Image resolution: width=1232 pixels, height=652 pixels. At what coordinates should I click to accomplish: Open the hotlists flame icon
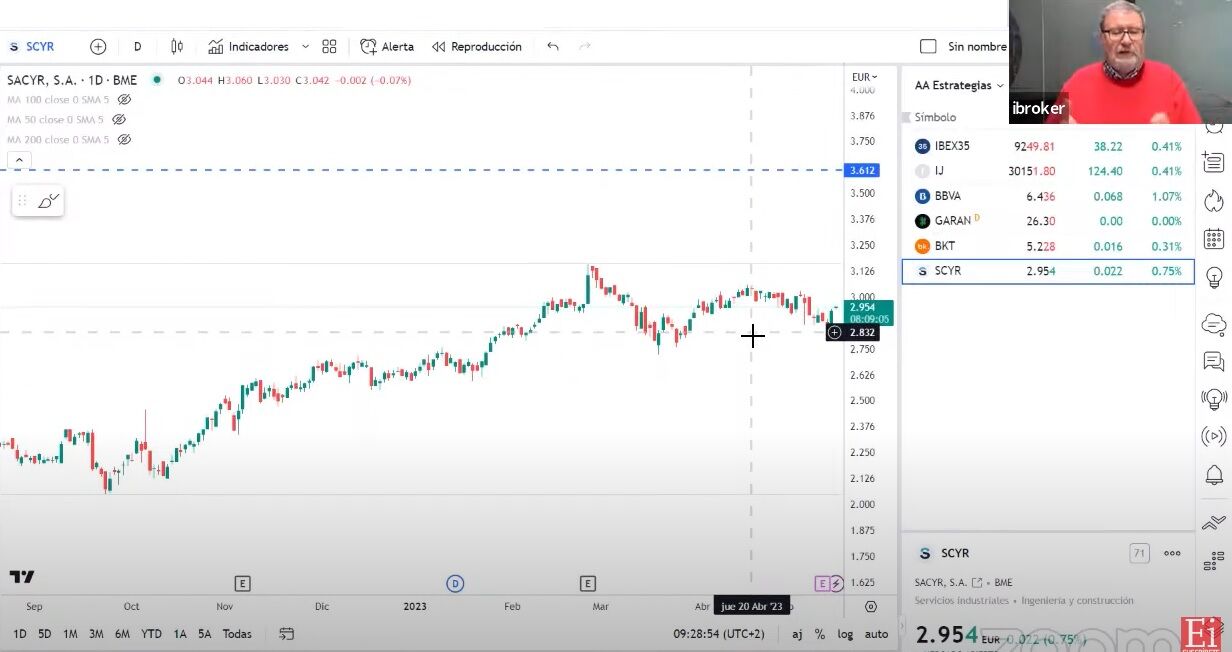[x=1214, y=200]
